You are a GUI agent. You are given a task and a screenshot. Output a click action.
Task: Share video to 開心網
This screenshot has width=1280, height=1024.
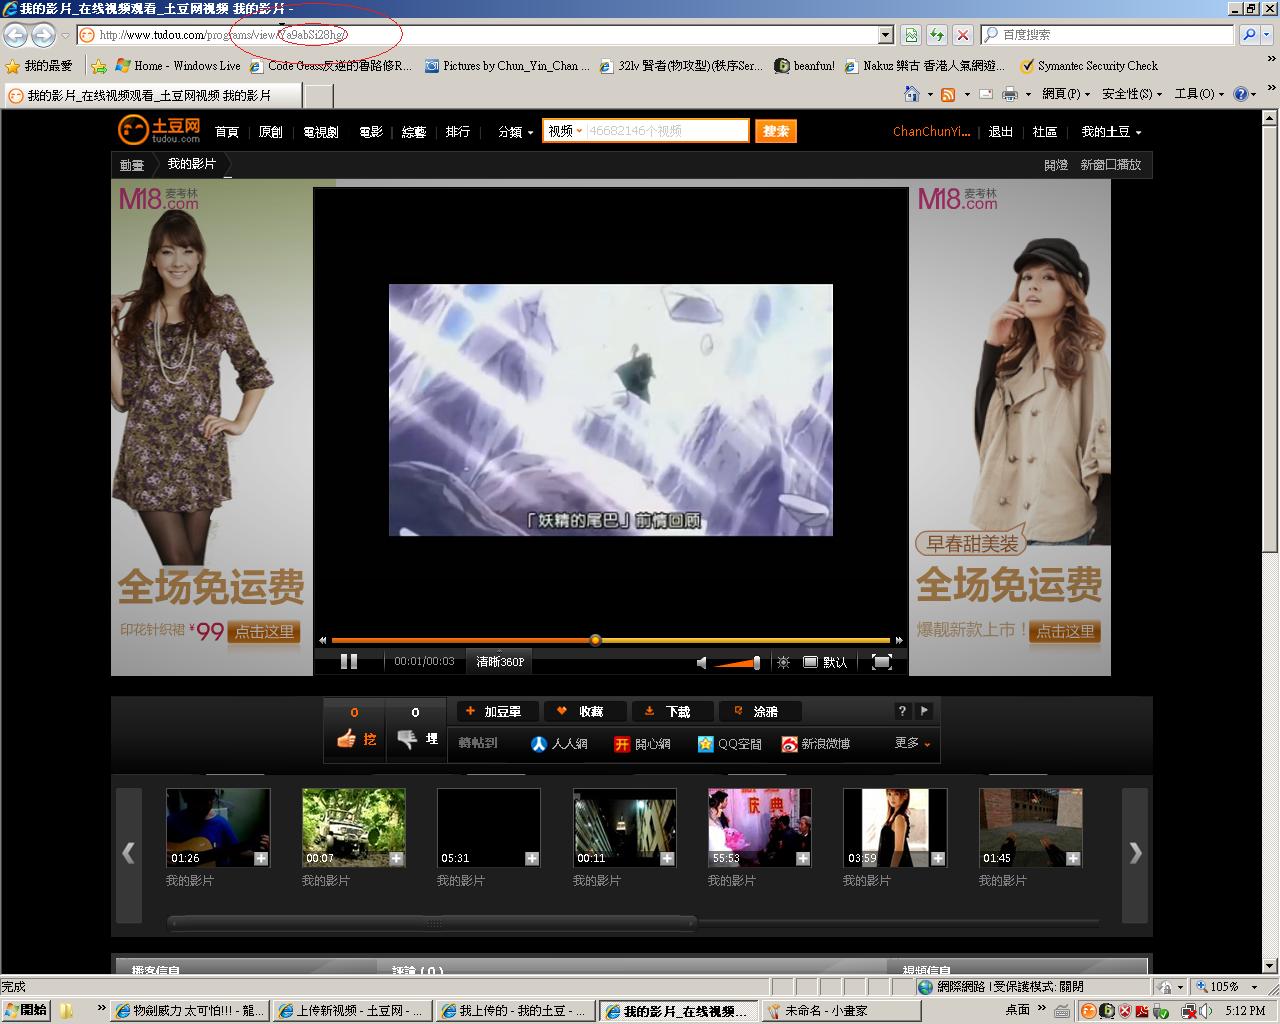642,743
